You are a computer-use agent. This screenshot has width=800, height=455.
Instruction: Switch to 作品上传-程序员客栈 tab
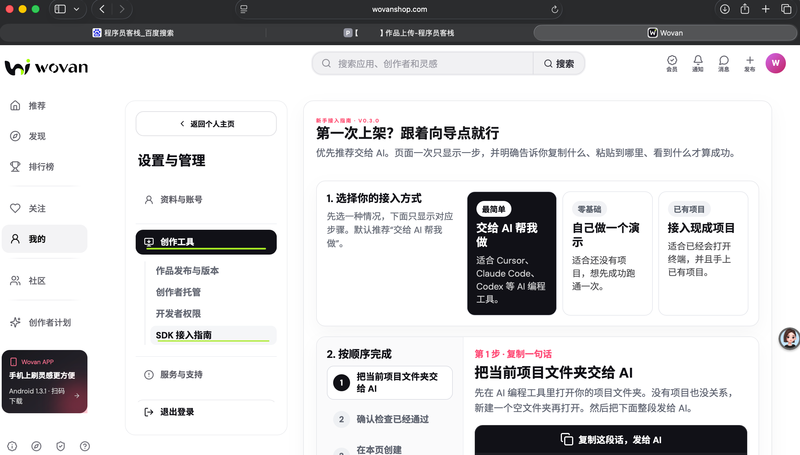point(399,33)
